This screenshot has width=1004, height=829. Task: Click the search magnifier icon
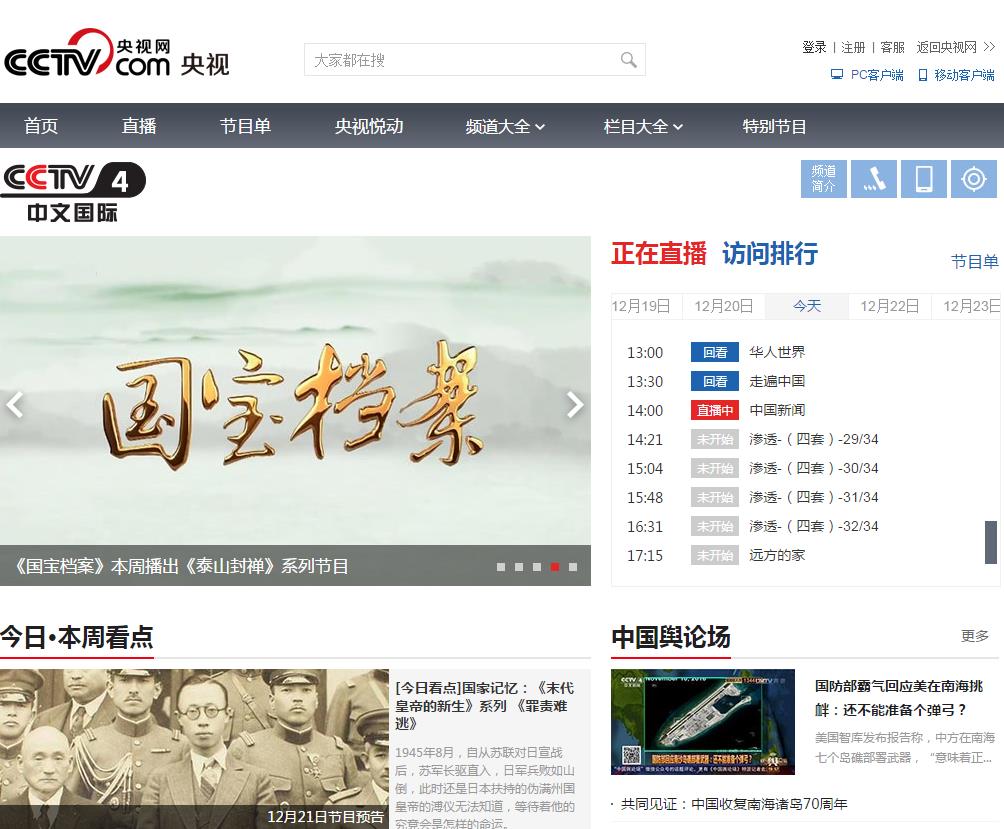pyautogui.click(x=629, y=60)
